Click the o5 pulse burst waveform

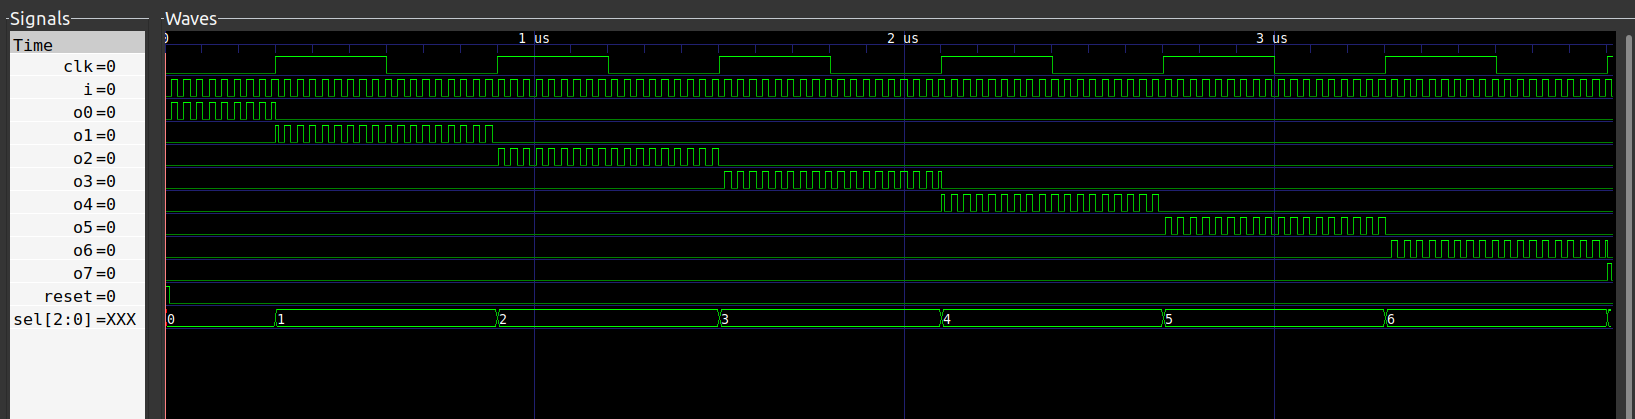(x=1275, y=226)
